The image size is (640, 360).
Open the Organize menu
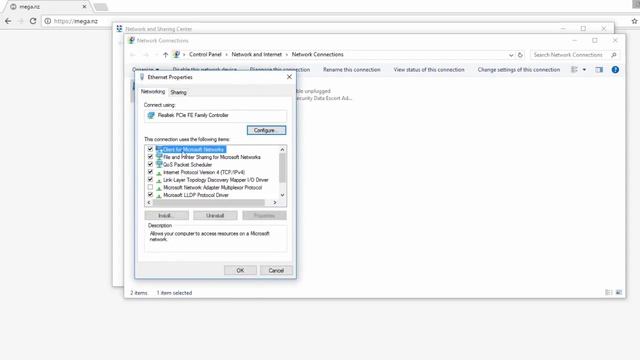pyautogui.click(x=145, y=70)
